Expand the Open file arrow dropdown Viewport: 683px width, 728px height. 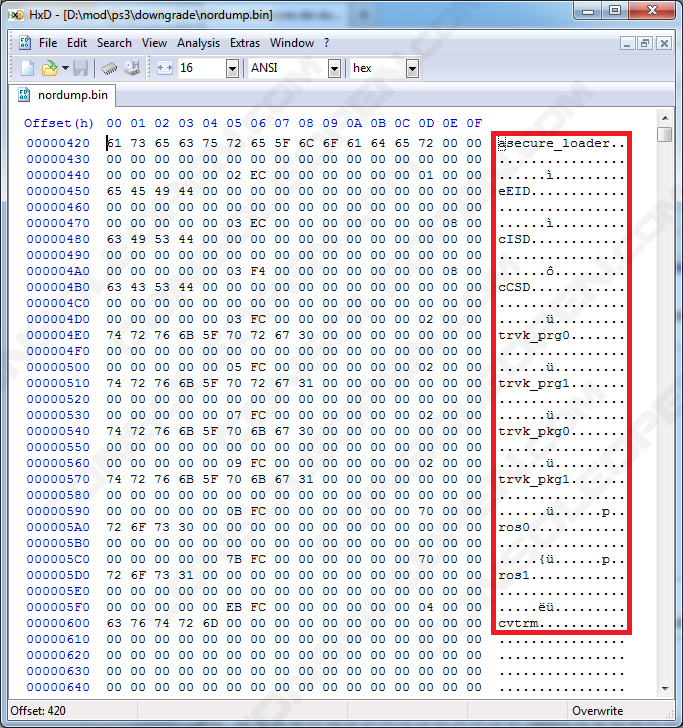click(65, 68)
